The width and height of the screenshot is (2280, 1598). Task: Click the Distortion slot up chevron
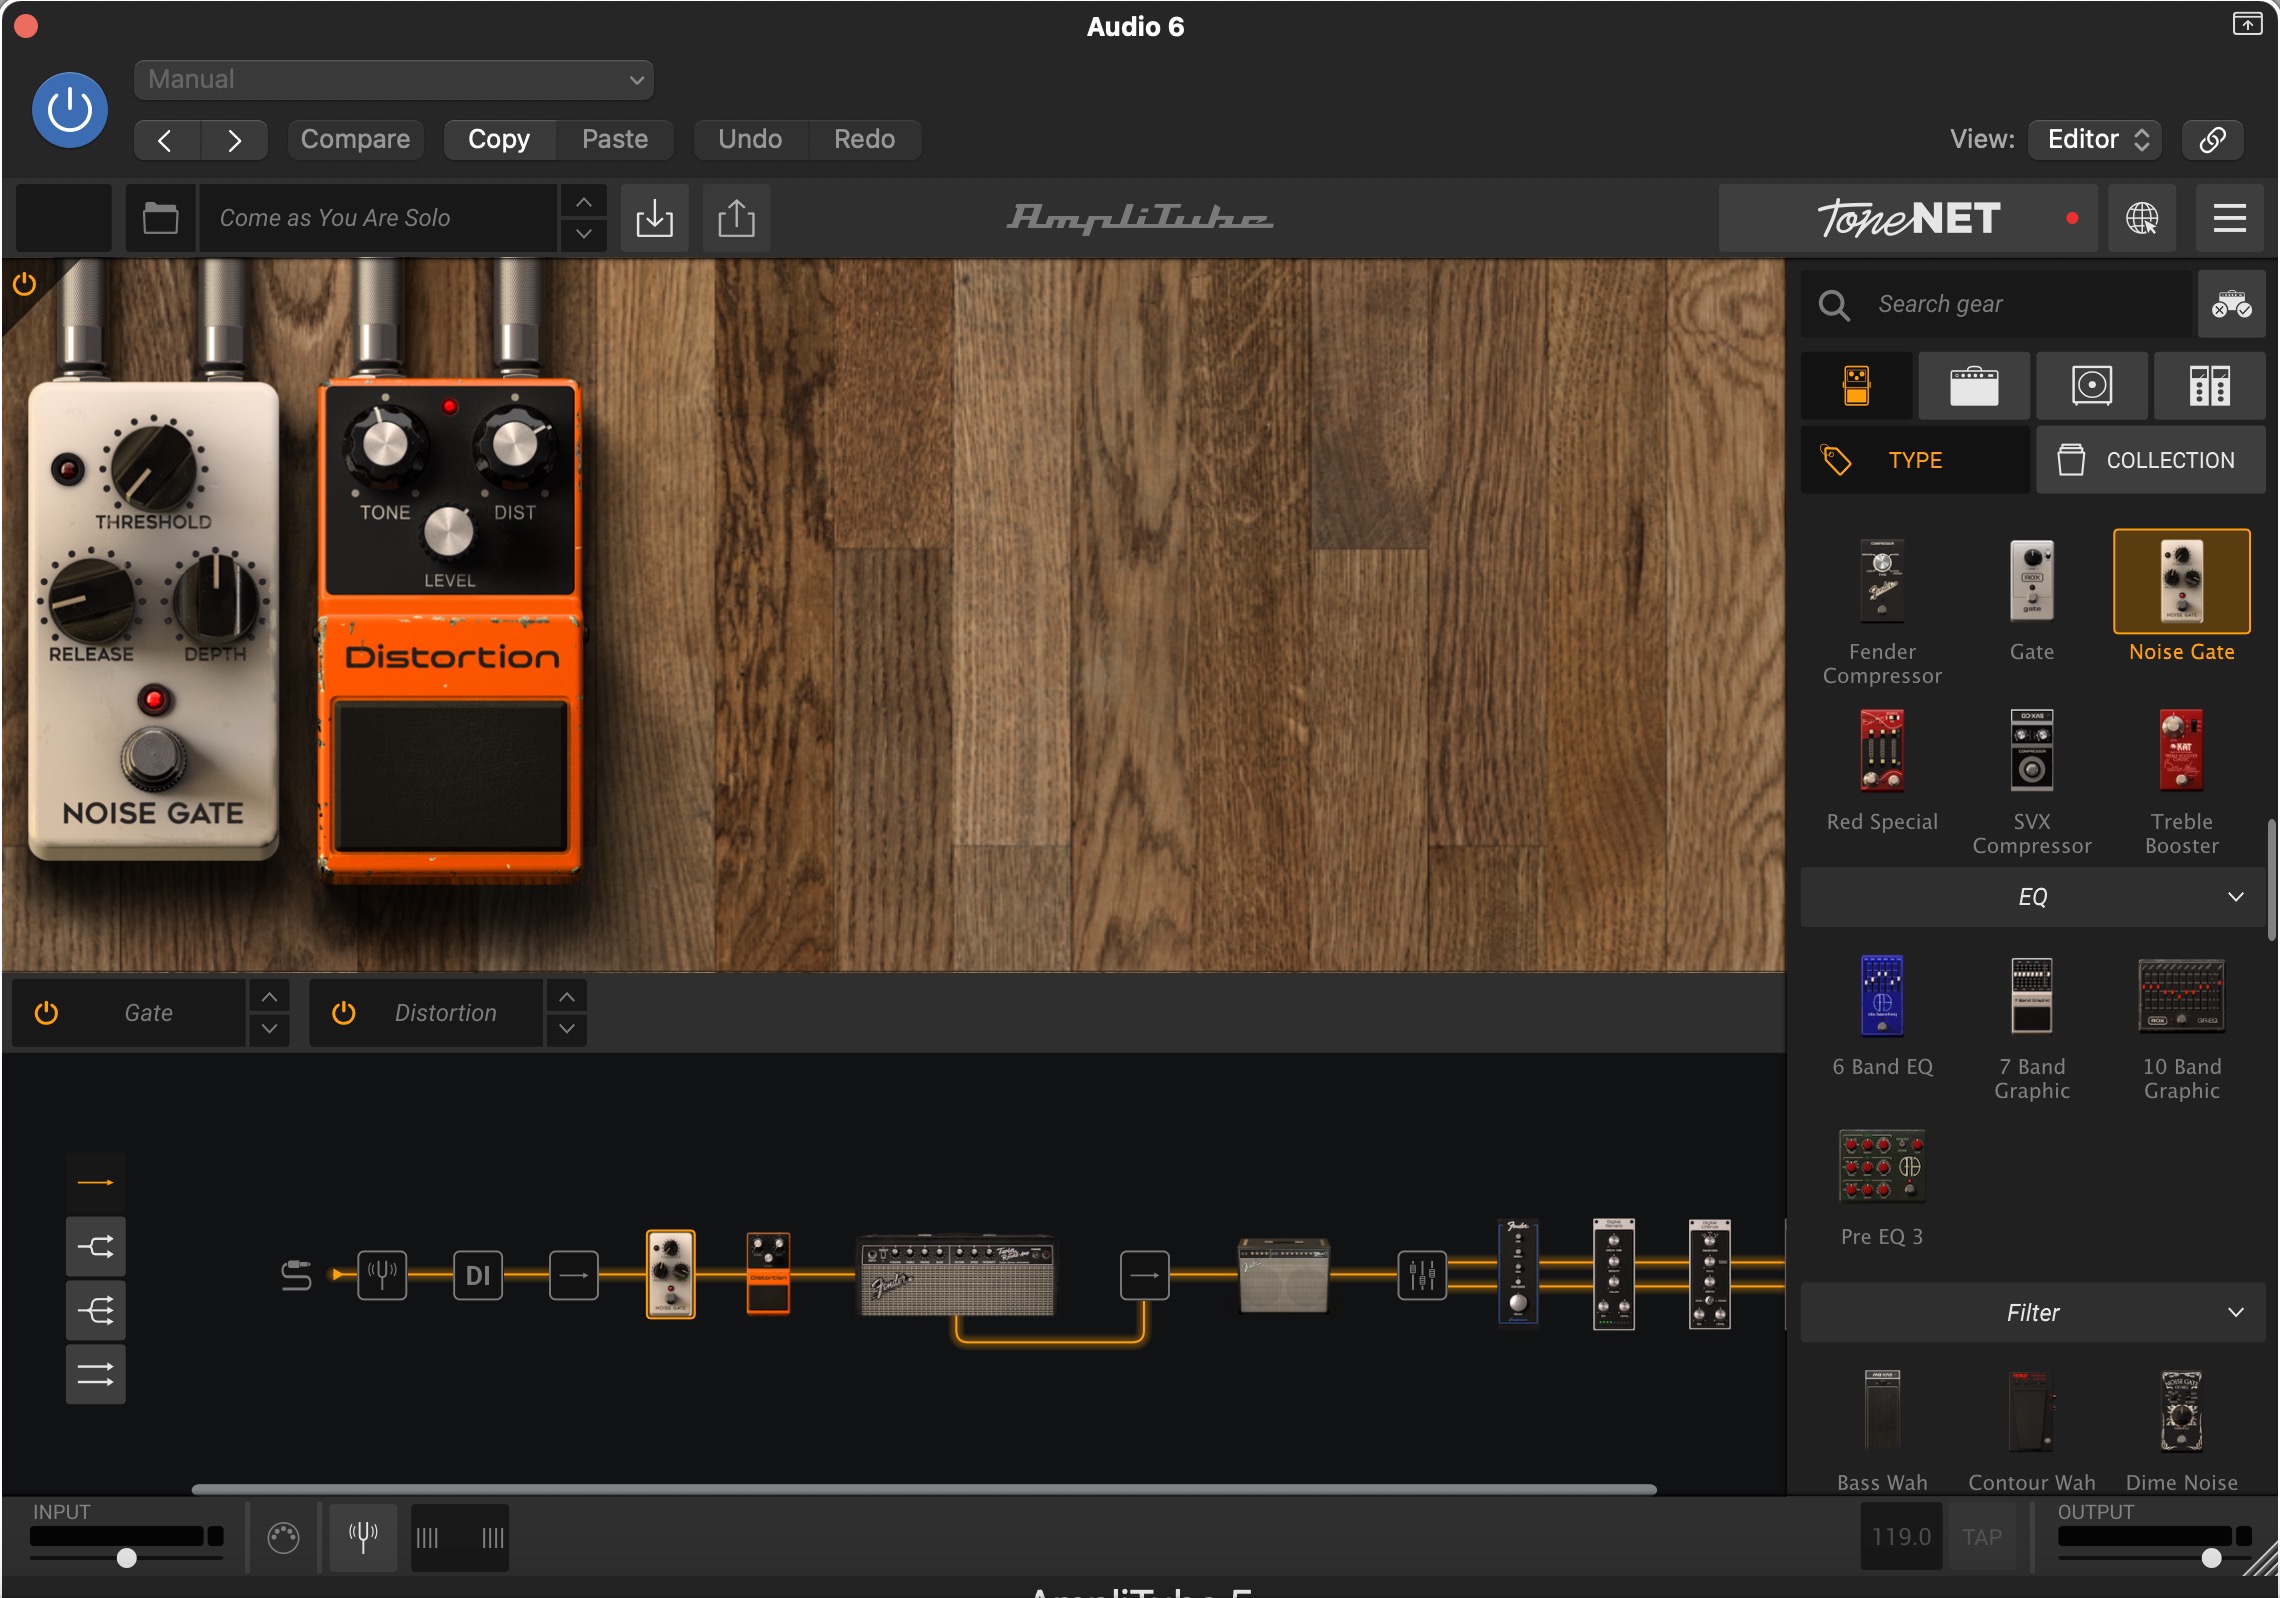(566, 997)
